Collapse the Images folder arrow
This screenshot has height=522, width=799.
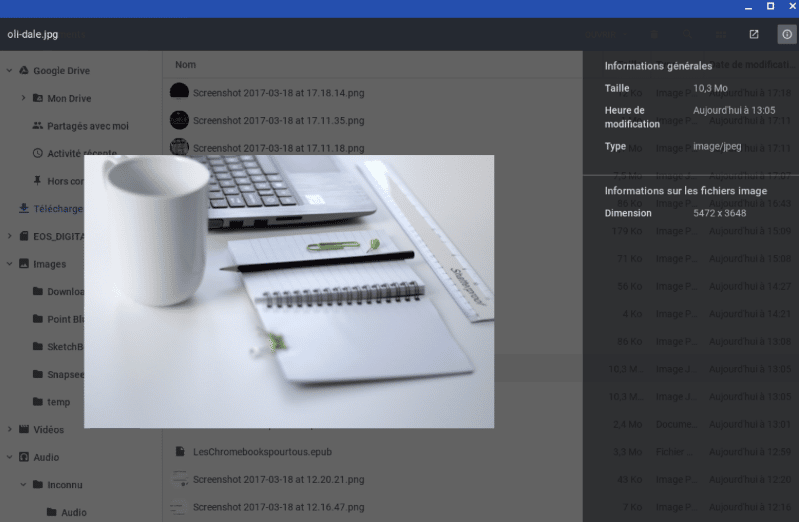pyautogui.click(x=9, y=264)
